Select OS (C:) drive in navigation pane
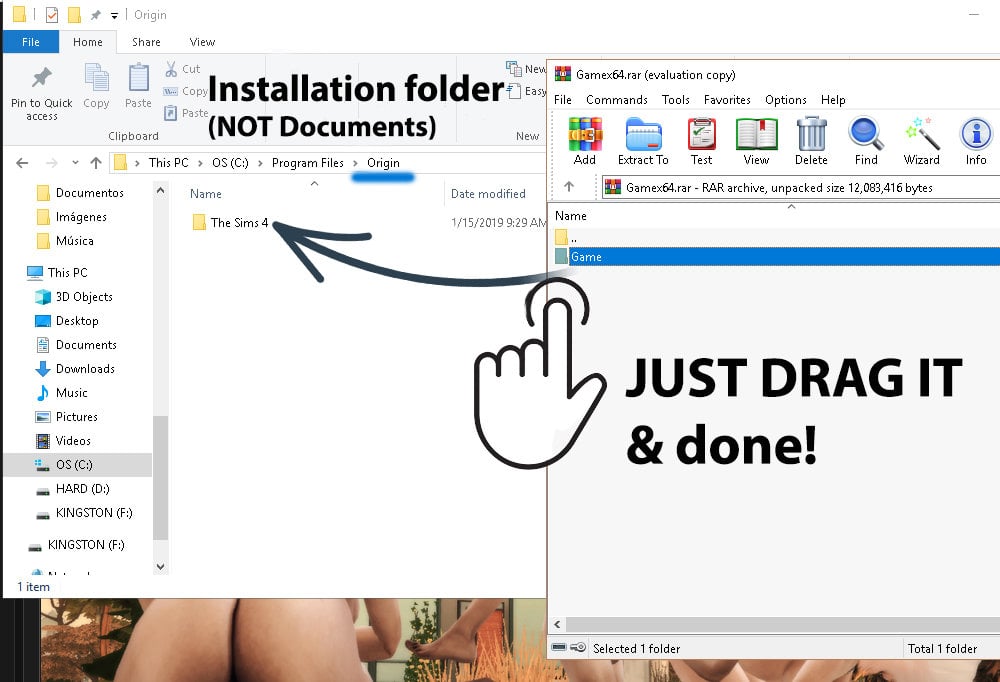 click(74, 464)
